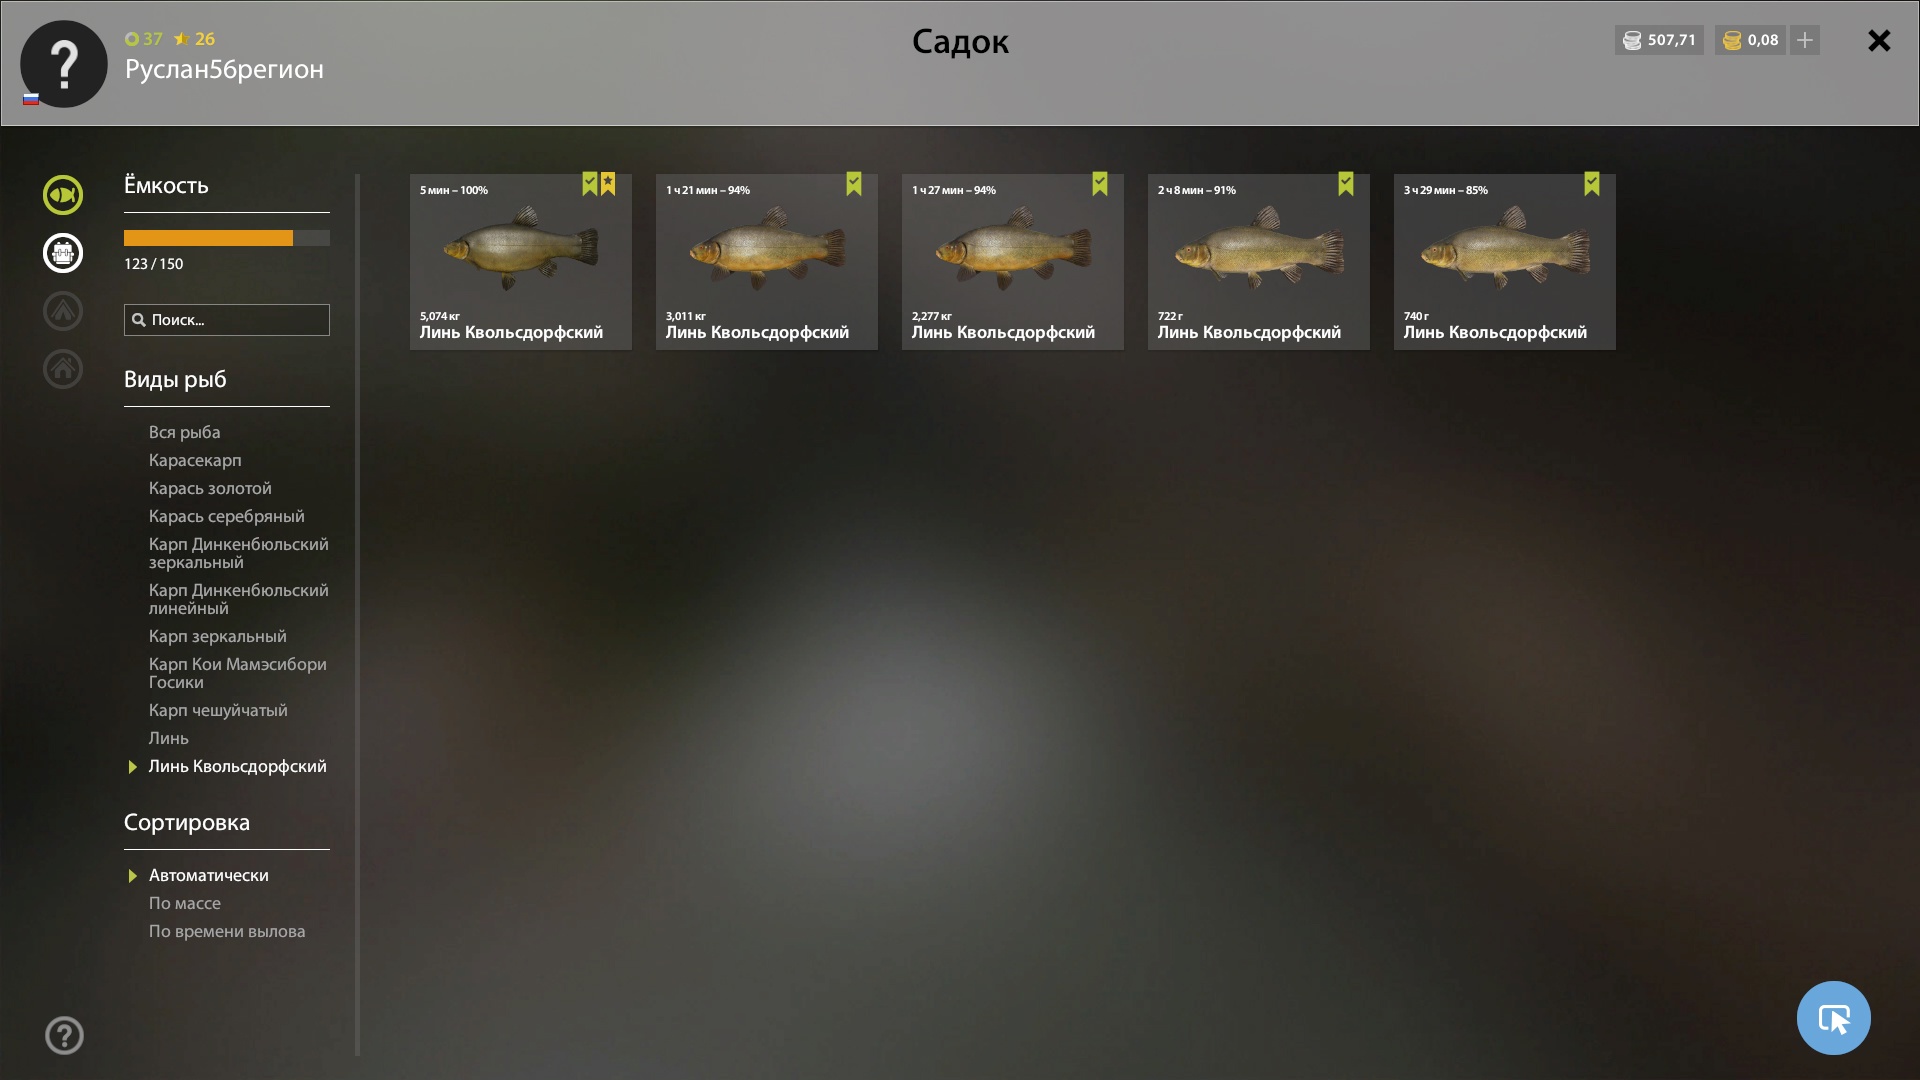Toggle green bookmark on 740 г fish
This screenshot has width=1920, height=1080.
[1592, 184]
